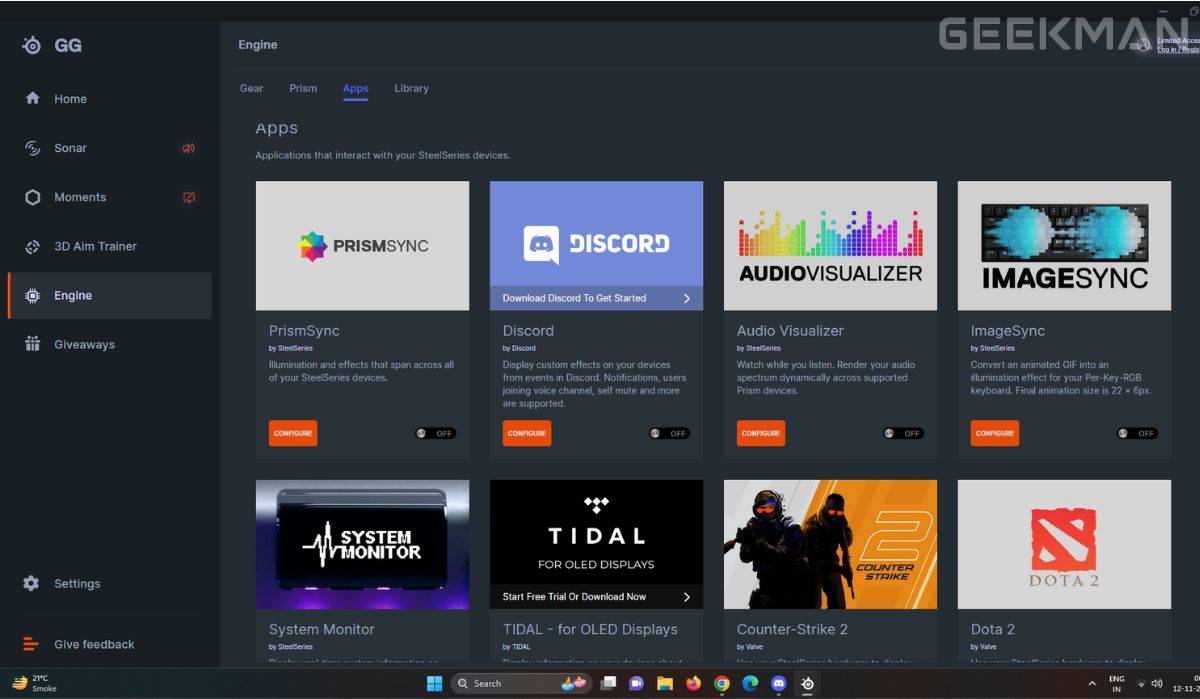This screenshot has height=699, width=1200.
Task: Click the Log in / Register link
Action: pos(1178,50)
